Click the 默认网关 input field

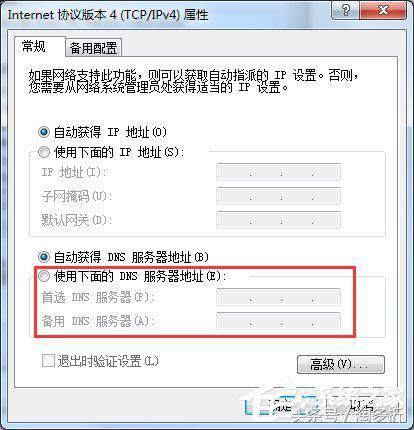[278, 220]
